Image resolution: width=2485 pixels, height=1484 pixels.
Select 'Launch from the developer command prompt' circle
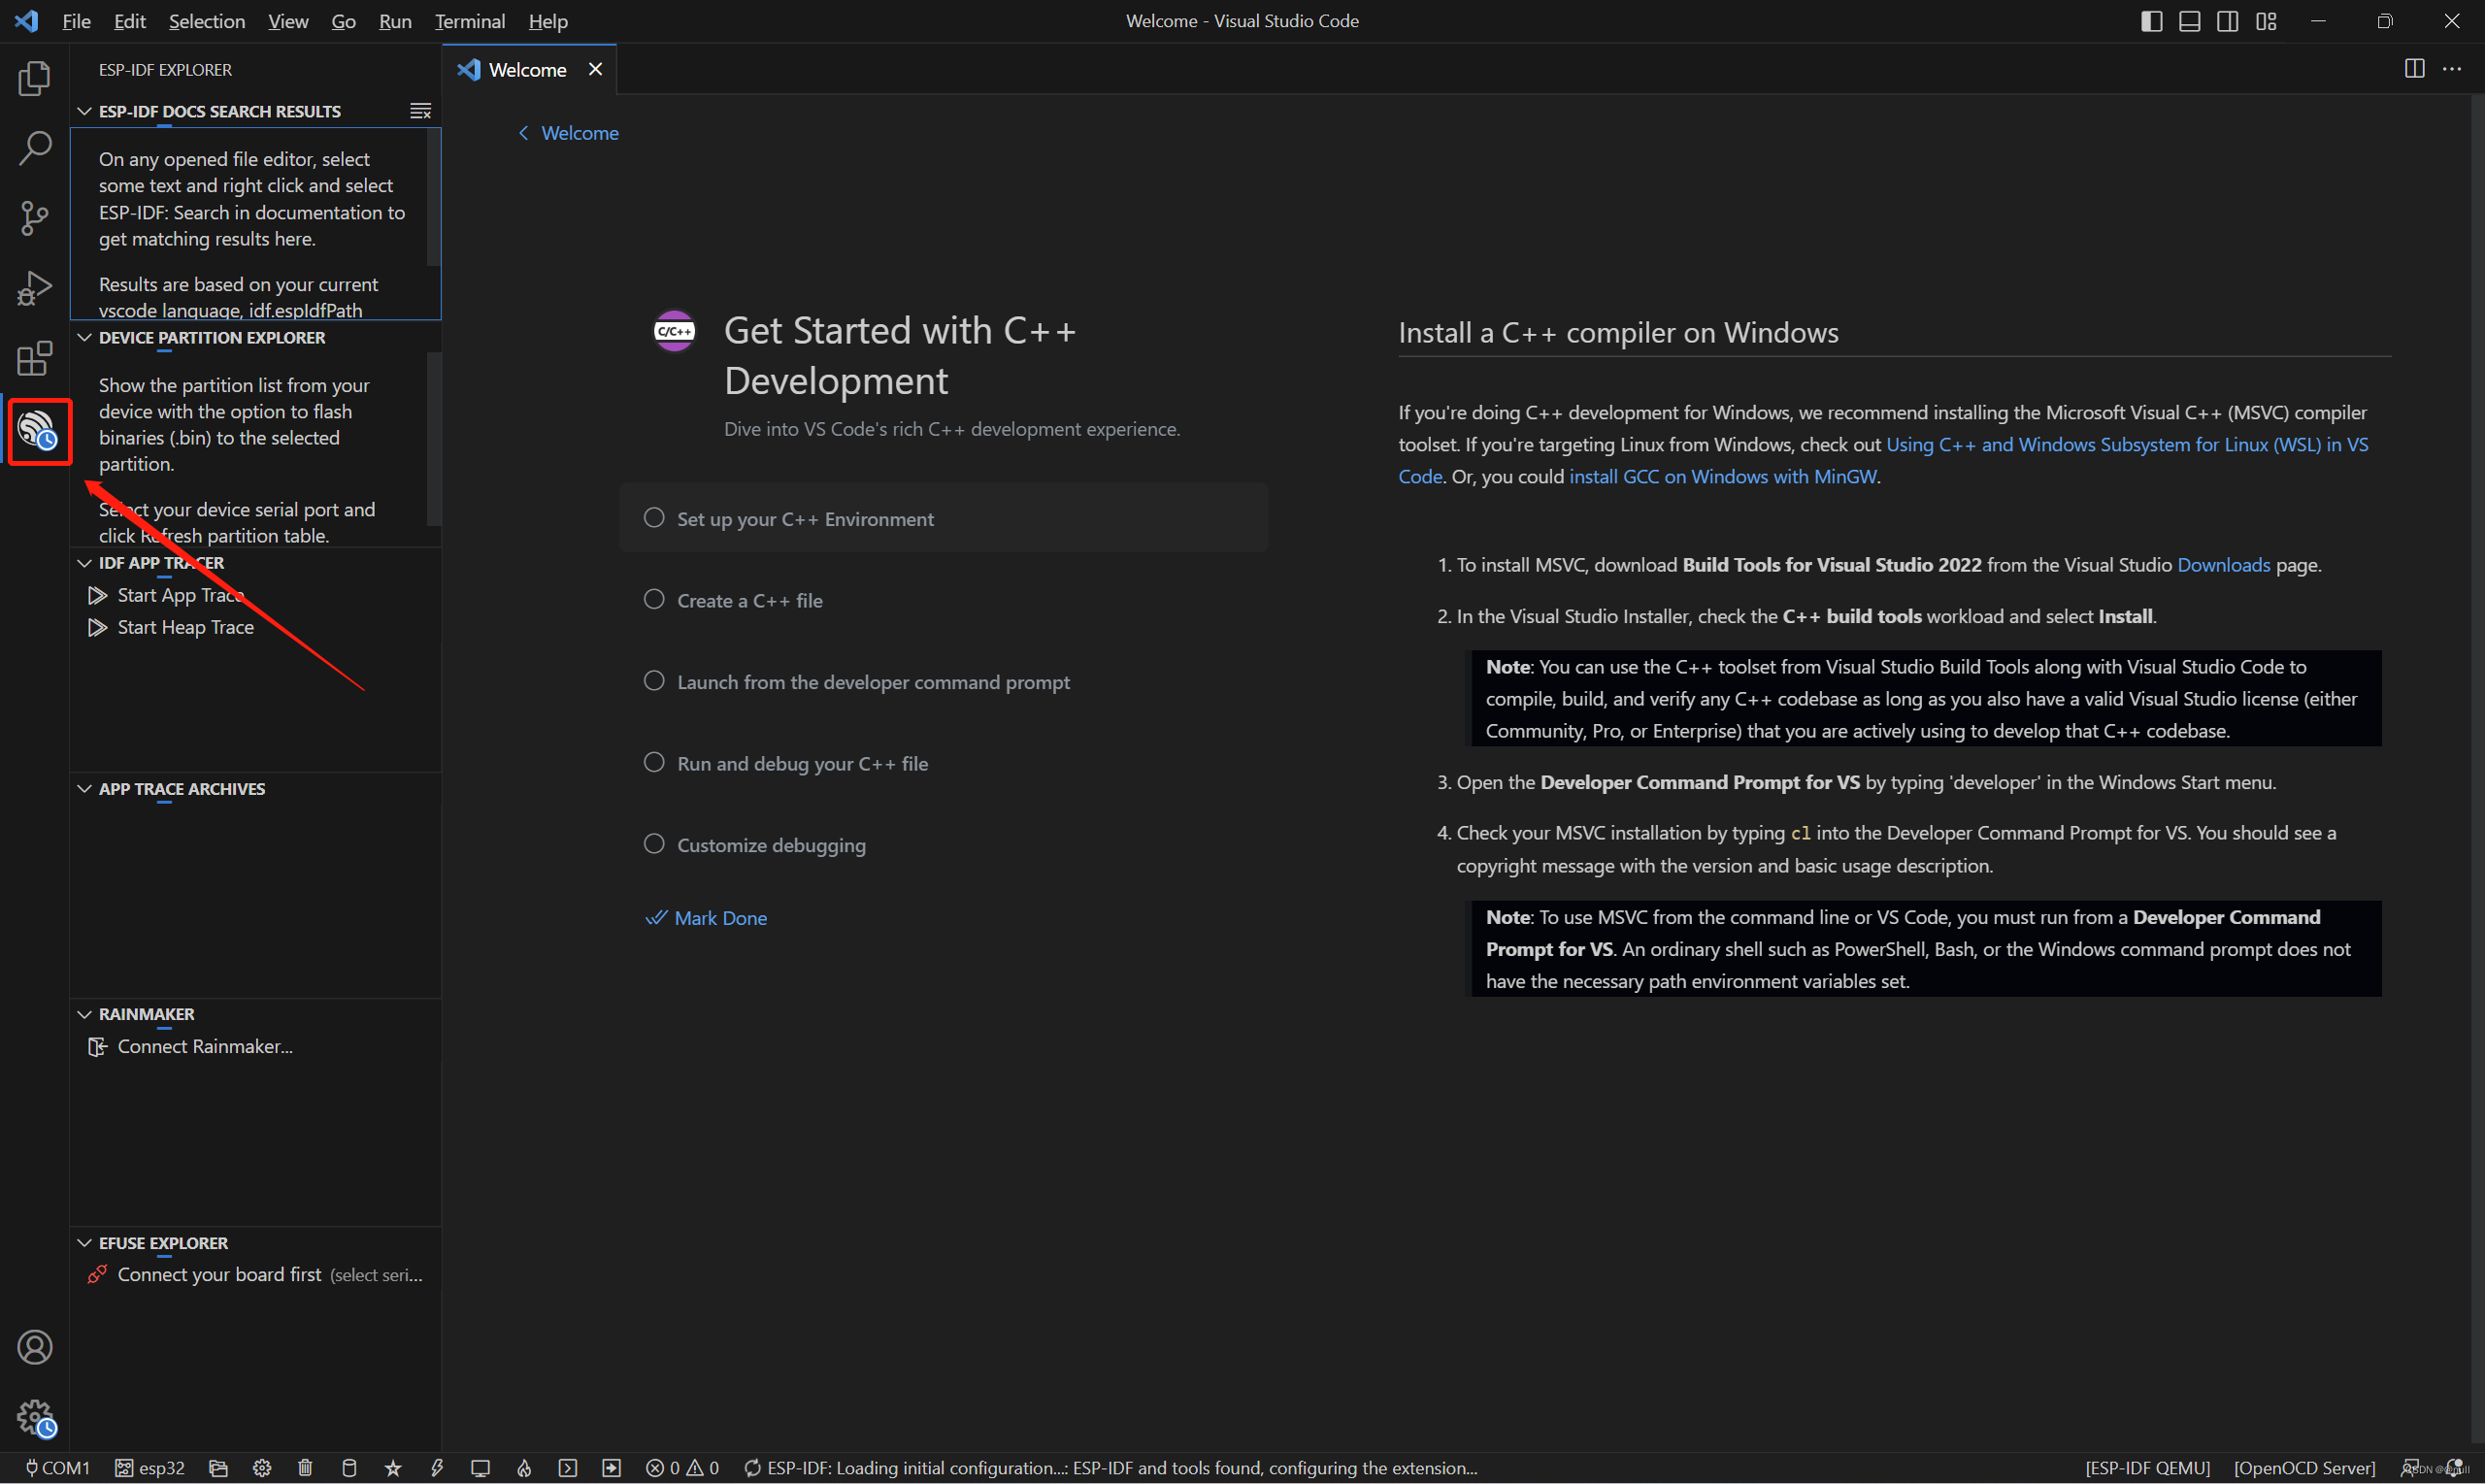[654, 681]
